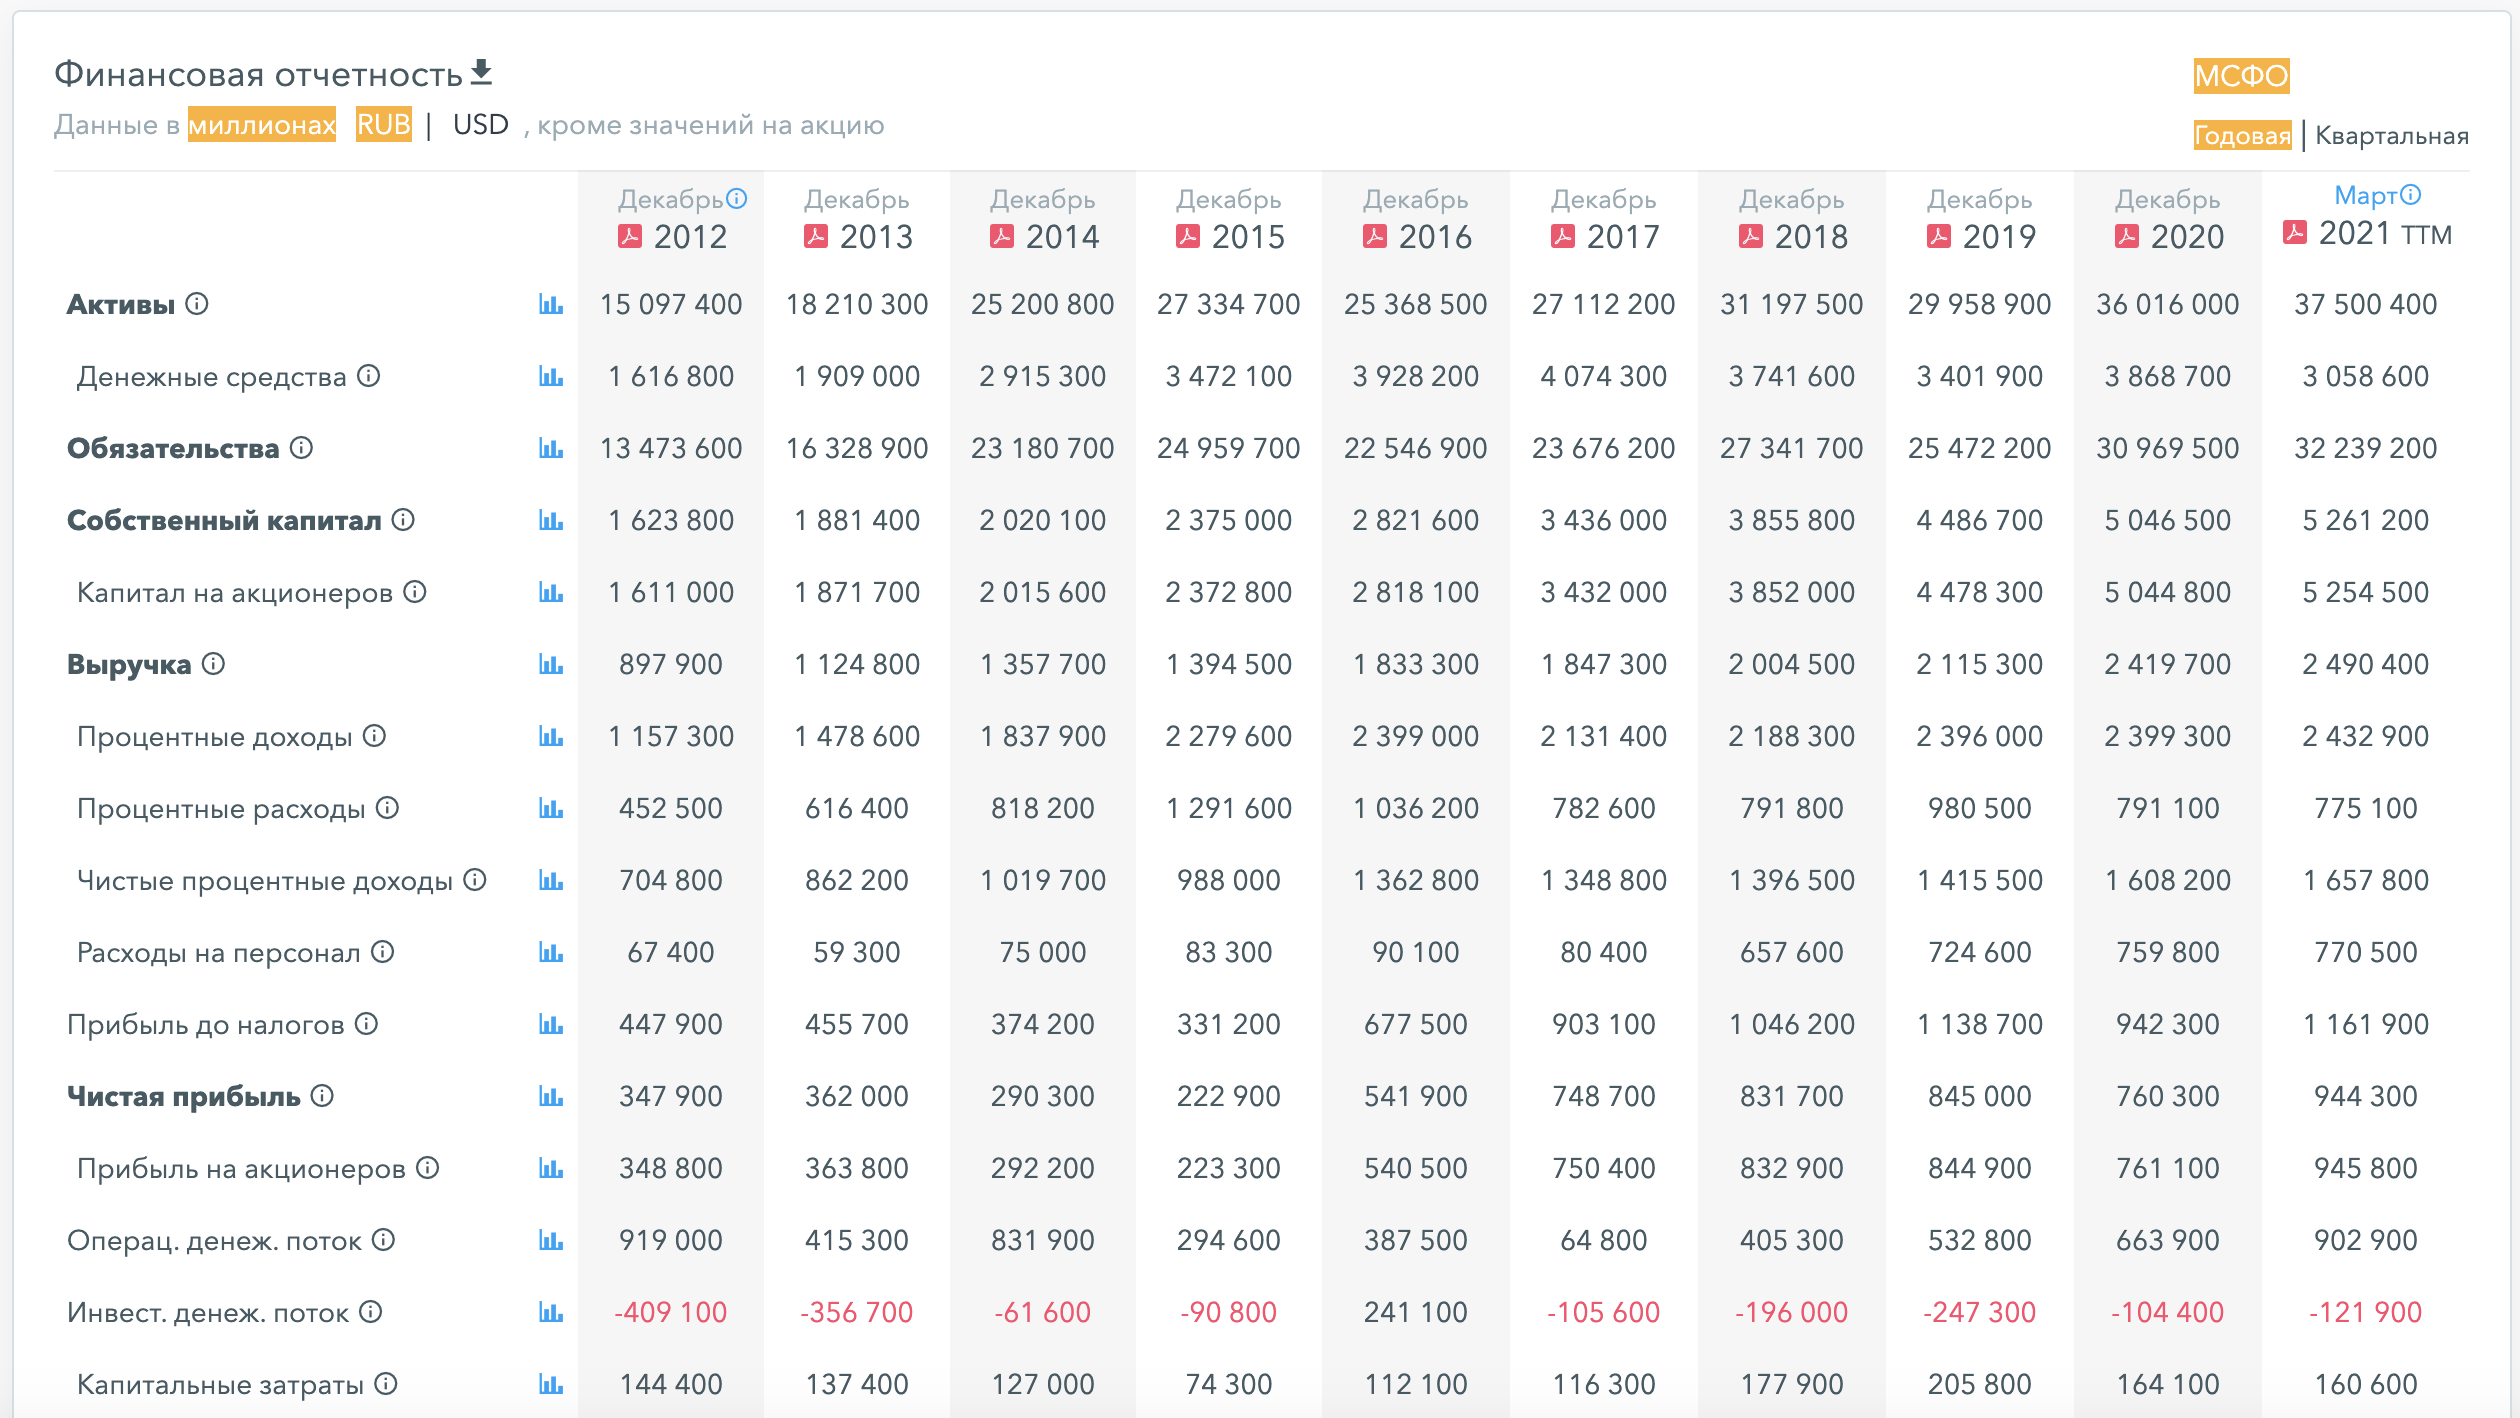Image resolution: width=2520 pixels, height=1418 pixels.
Task: Show the info tooltip for Чистая прибыль
Action: coord(322,1095)
